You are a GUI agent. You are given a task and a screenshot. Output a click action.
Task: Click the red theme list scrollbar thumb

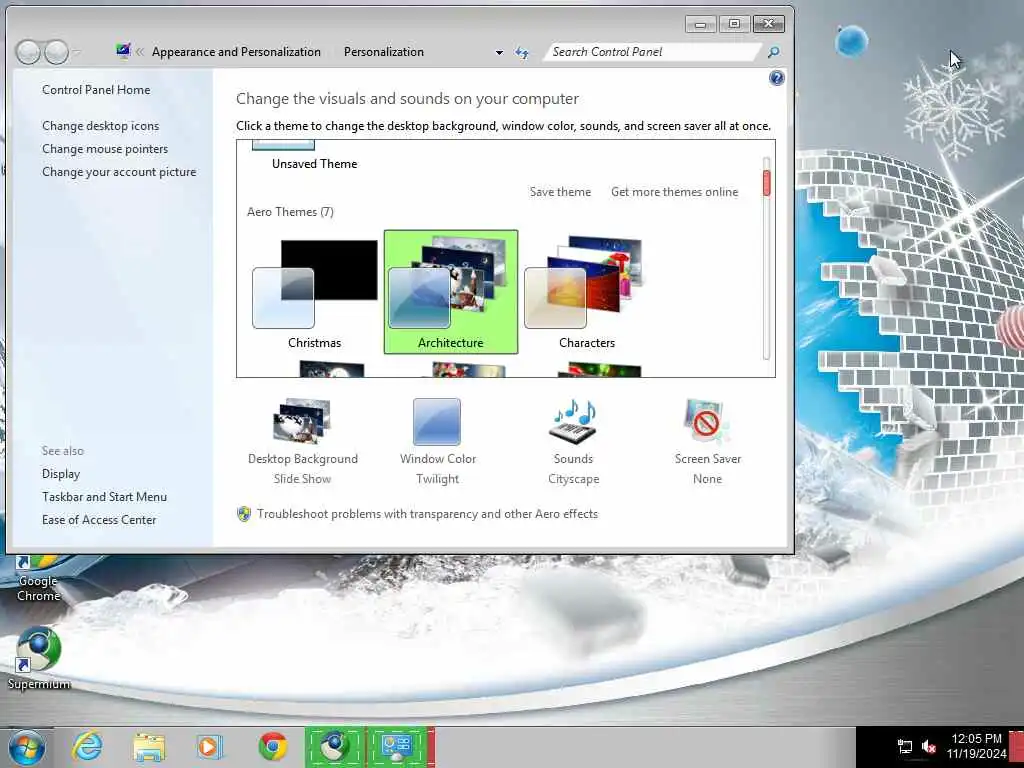click(767, 183)
